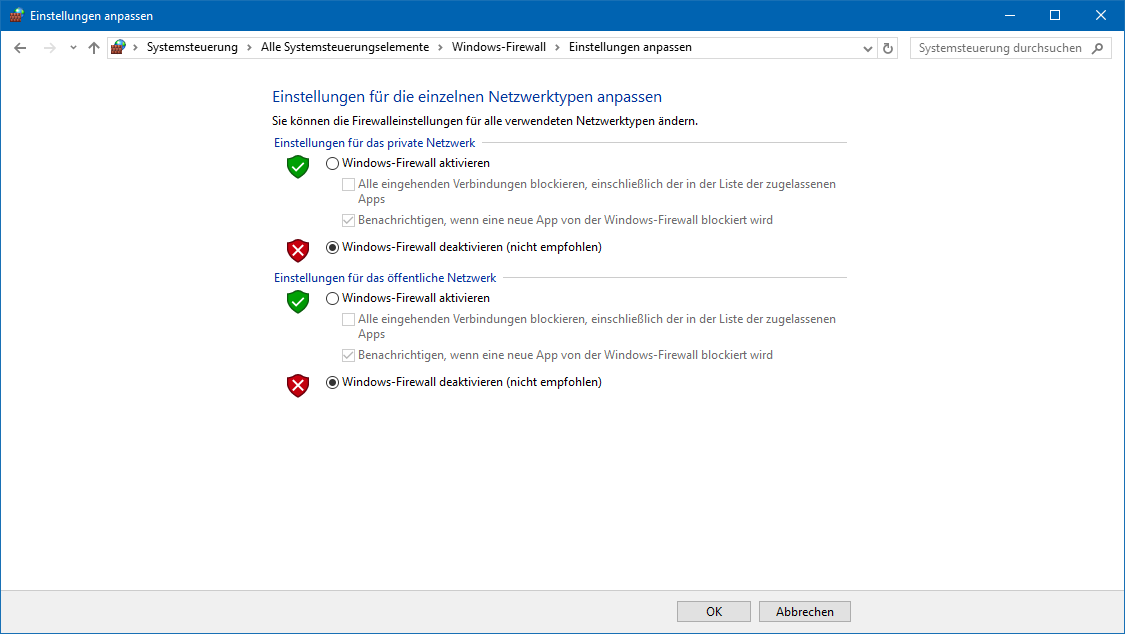Image resolution: width=1125 pixels, height=634 pixels.
Task: Go back with the back arrow
Action: pyautogui.click(x=20, y=48)
